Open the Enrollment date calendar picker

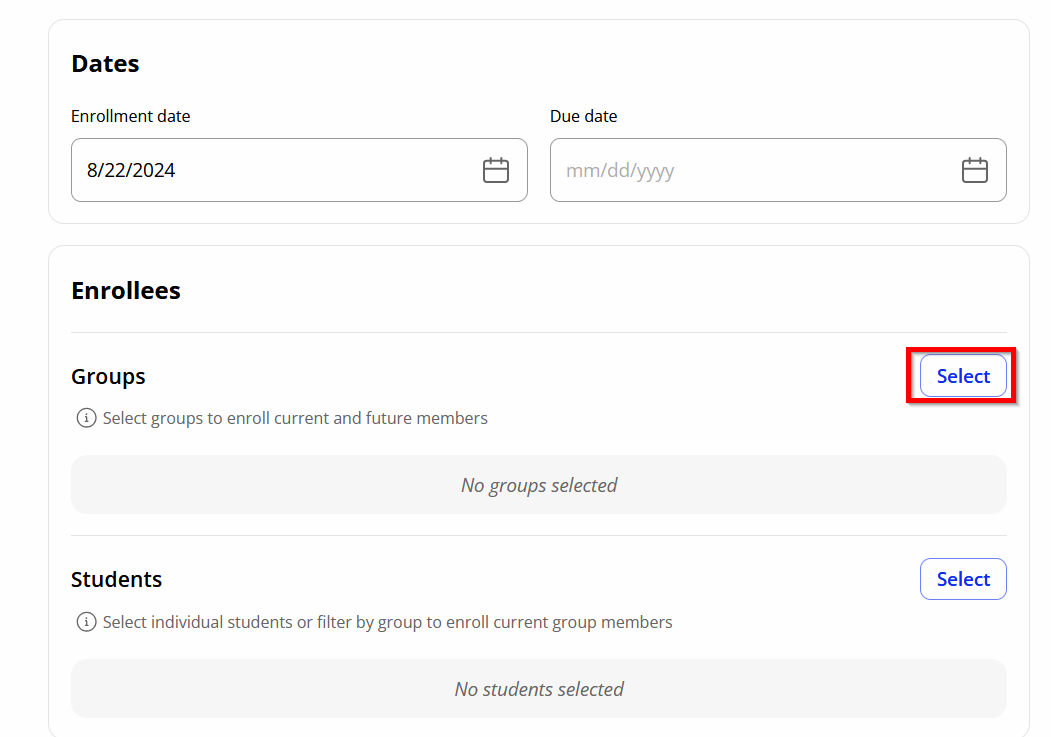(x=496, y=170)
